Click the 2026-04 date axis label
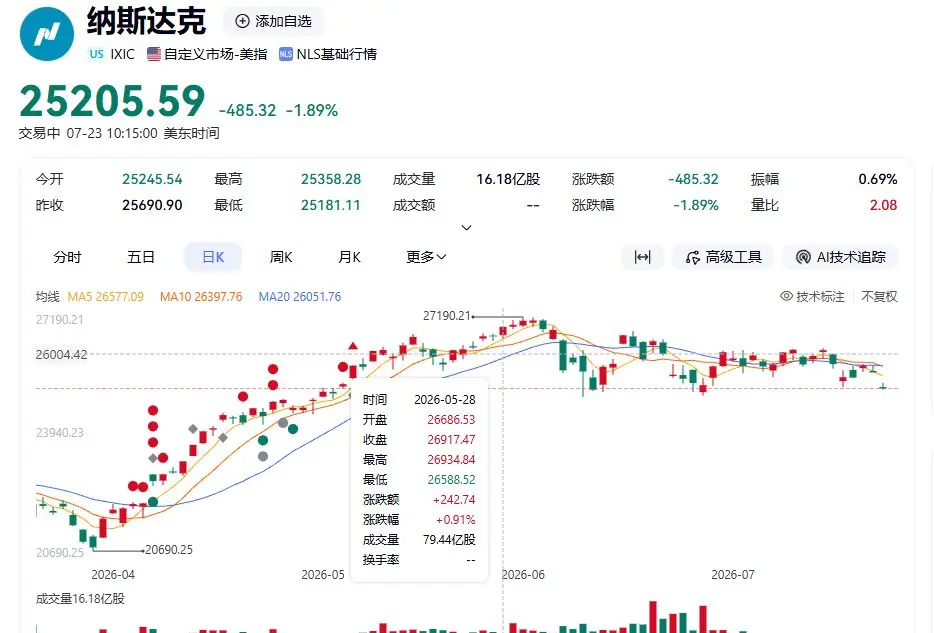Viewport: 934px width, 633px height. 113,575
